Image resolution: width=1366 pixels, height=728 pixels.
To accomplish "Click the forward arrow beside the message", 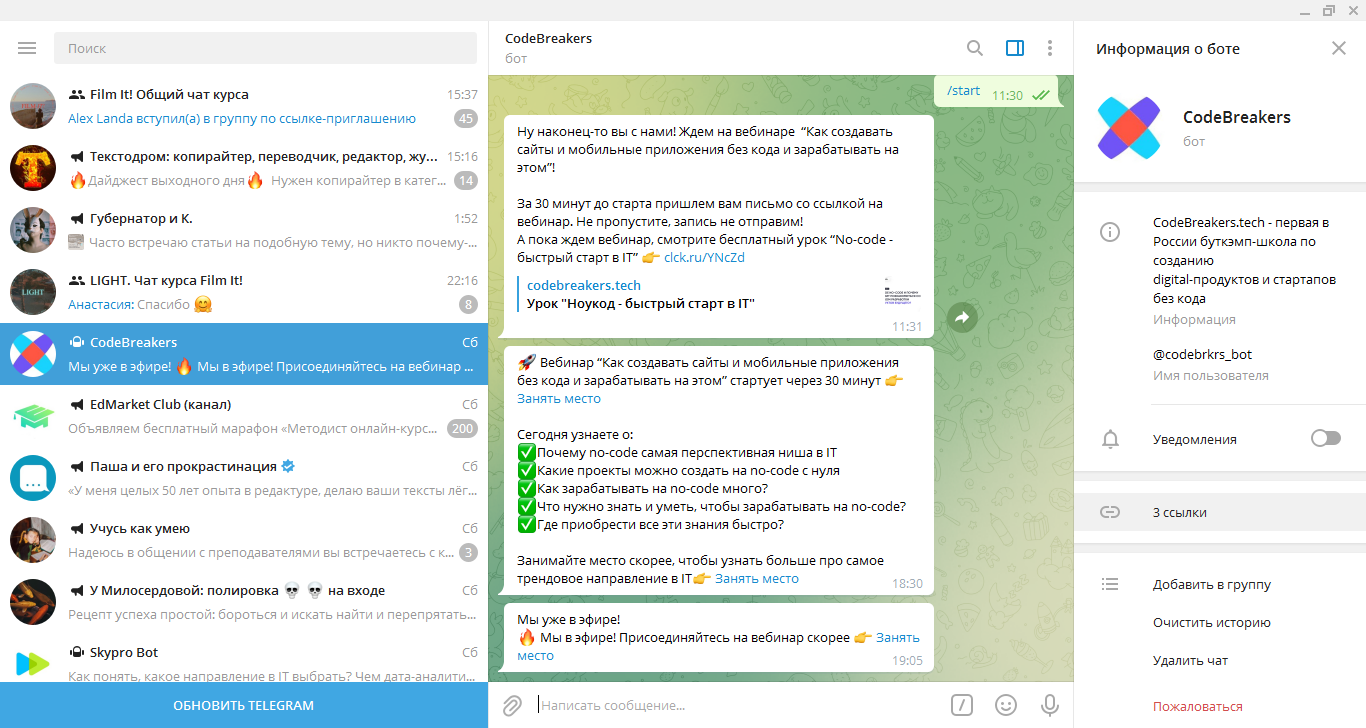I will (x=961, y=317).
